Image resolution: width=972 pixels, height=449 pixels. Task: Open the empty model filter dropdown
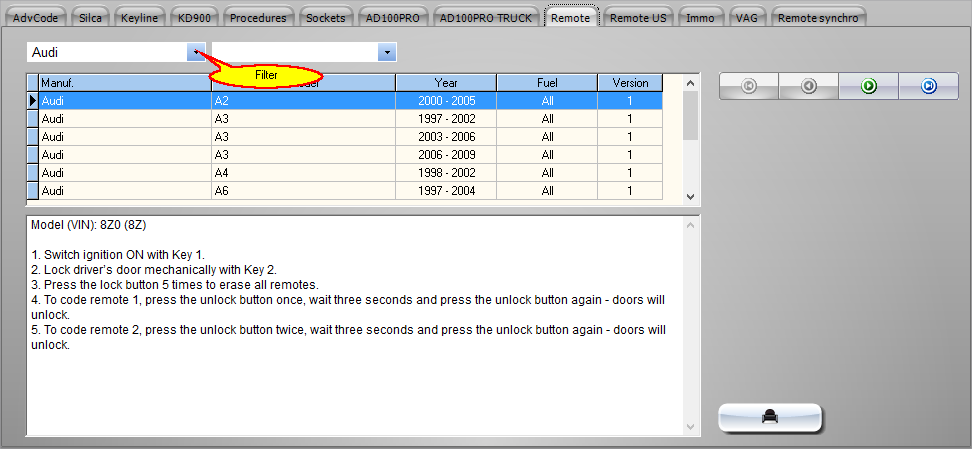coord(386,52)
